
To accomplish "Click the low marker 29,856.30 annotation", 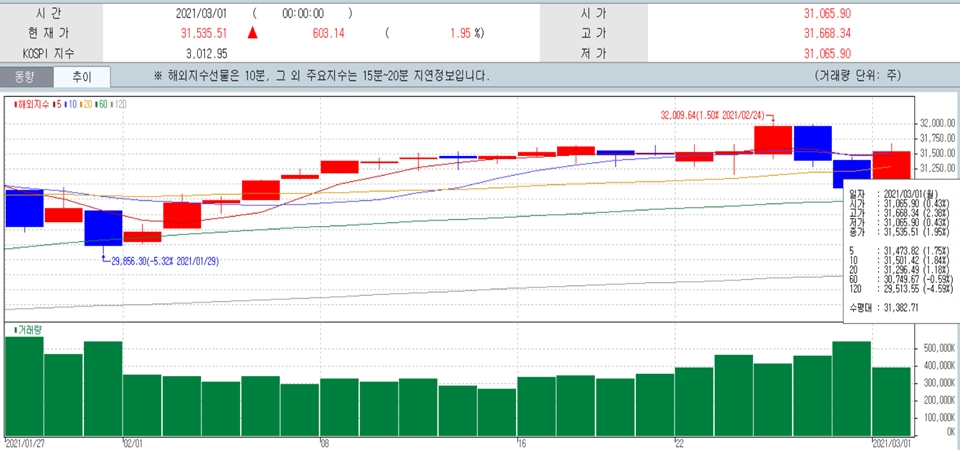I will click(x=164, y=261).
